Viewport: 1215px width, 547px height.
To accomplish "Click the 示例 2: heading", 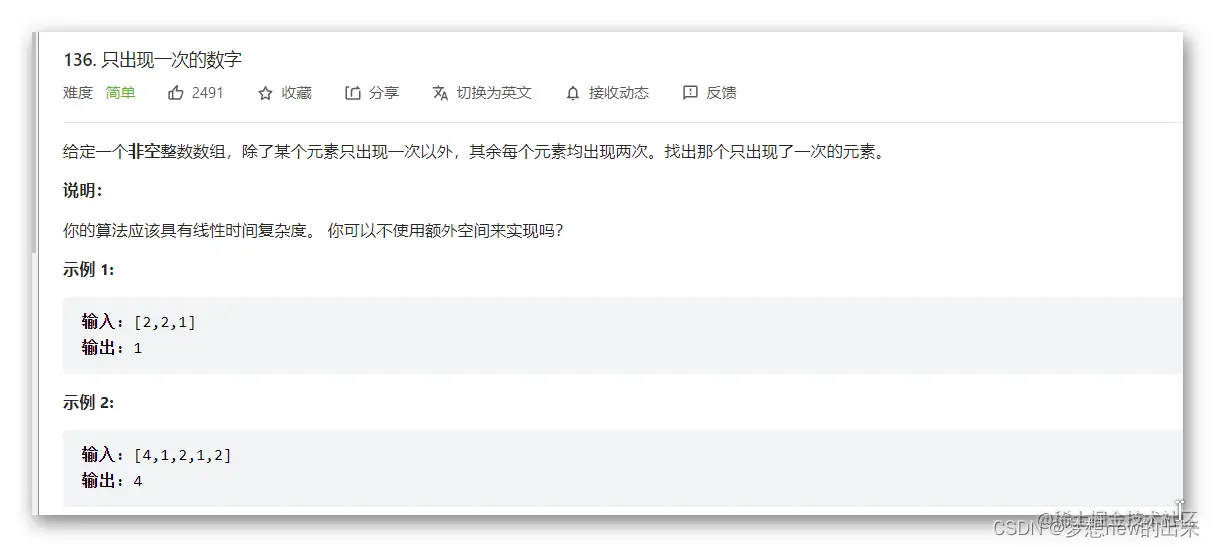I will point(88,403).
